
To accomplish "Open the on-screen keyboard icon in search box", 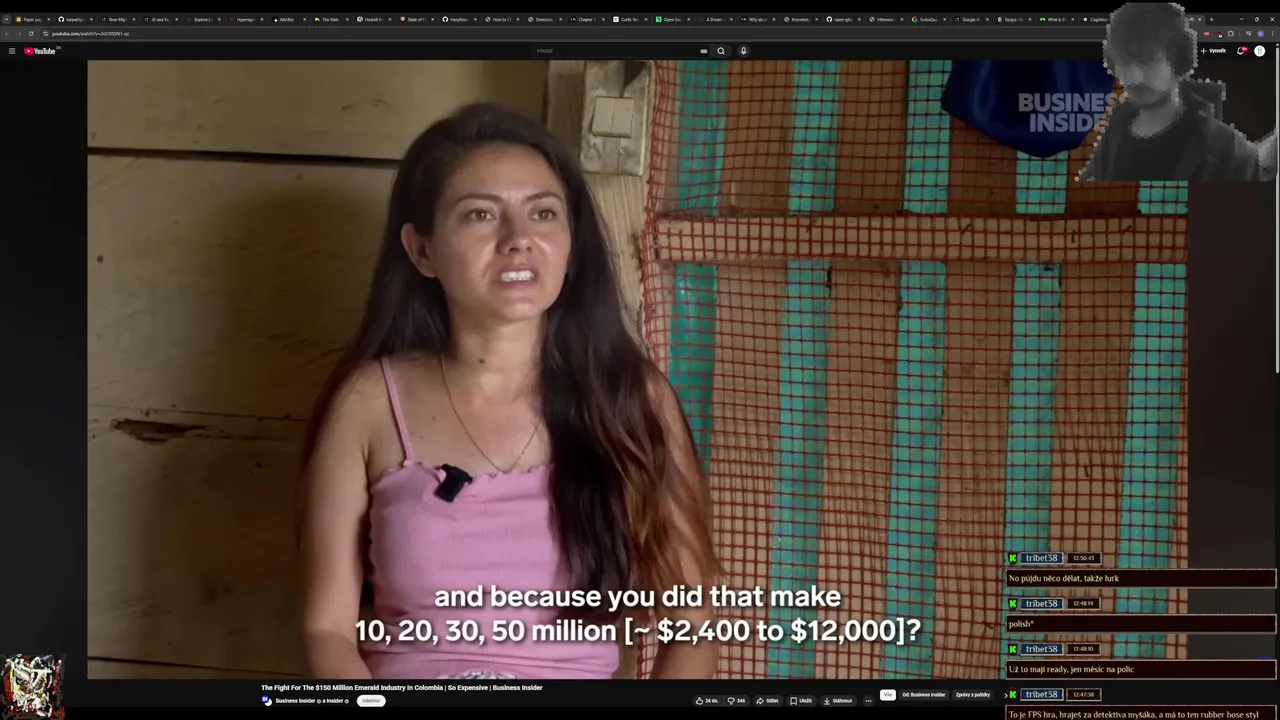I will 704,51.
